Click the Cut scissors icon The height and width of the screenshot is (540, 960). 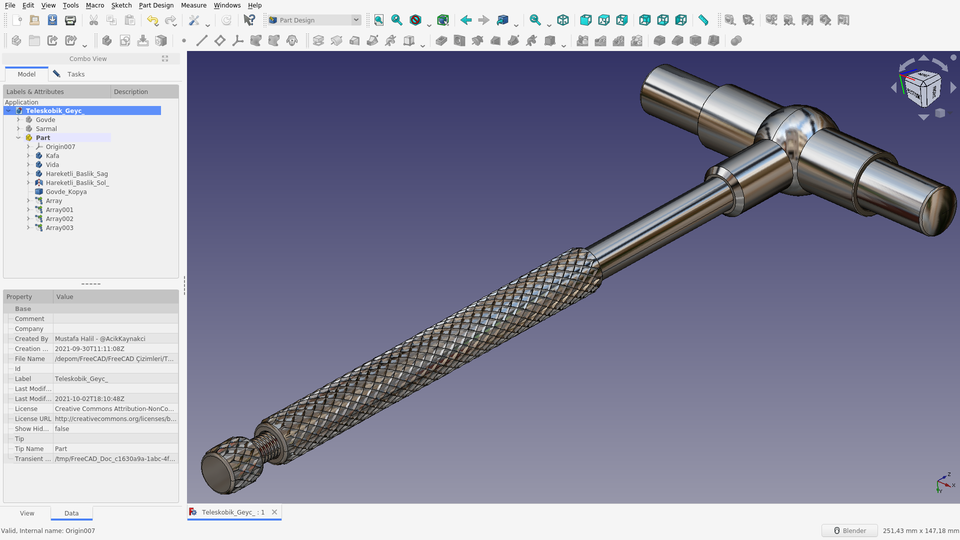coord(94,20)
